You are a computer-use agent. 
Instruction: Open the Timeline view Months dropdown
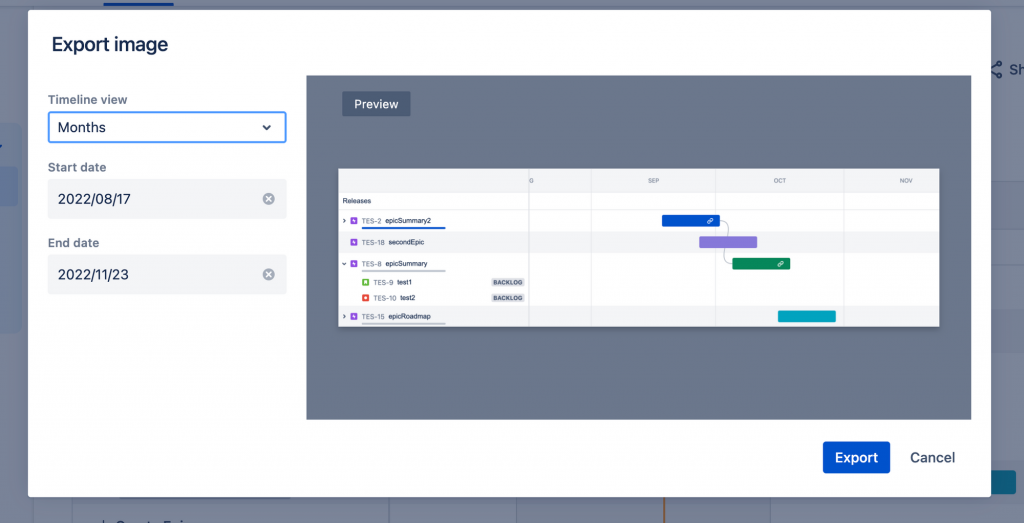167,127
